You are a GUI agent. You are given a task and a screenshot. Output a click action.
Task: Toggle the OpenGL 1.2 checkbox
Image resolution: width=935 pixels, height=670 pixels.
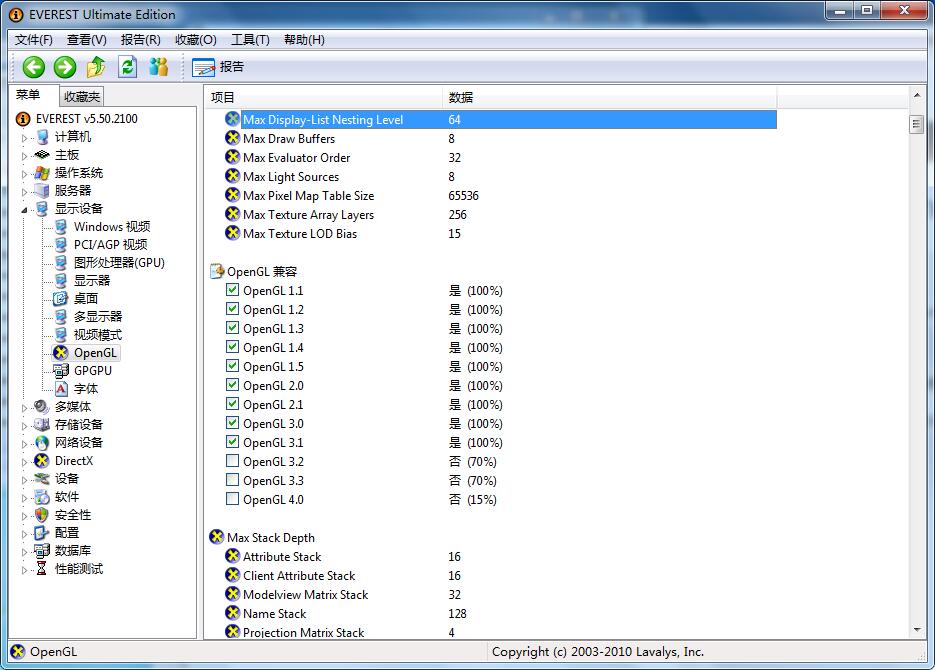[233, 309]
